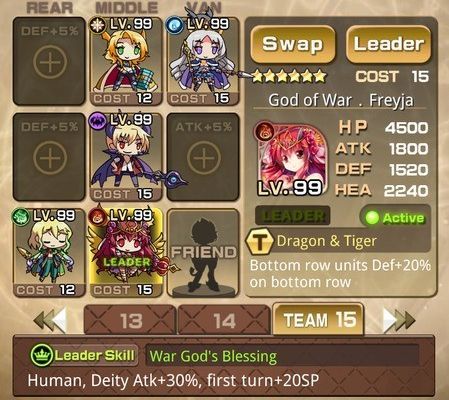Select the green-robed sleeping unit in rear row
The image size is (449, 400).
tap(49, 253)
